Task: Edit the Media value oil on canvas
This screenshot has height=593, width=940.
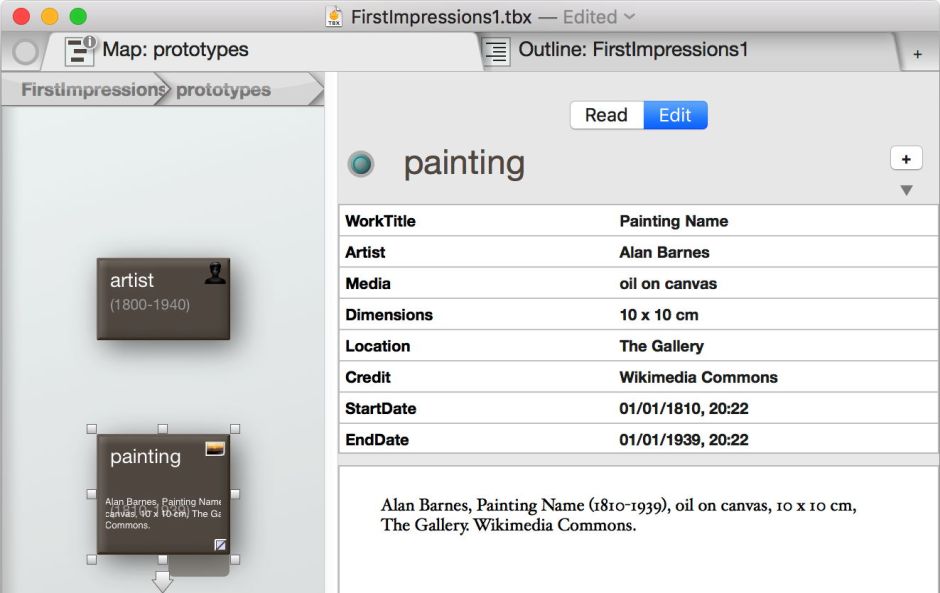Action: click(x=668, y=283)
